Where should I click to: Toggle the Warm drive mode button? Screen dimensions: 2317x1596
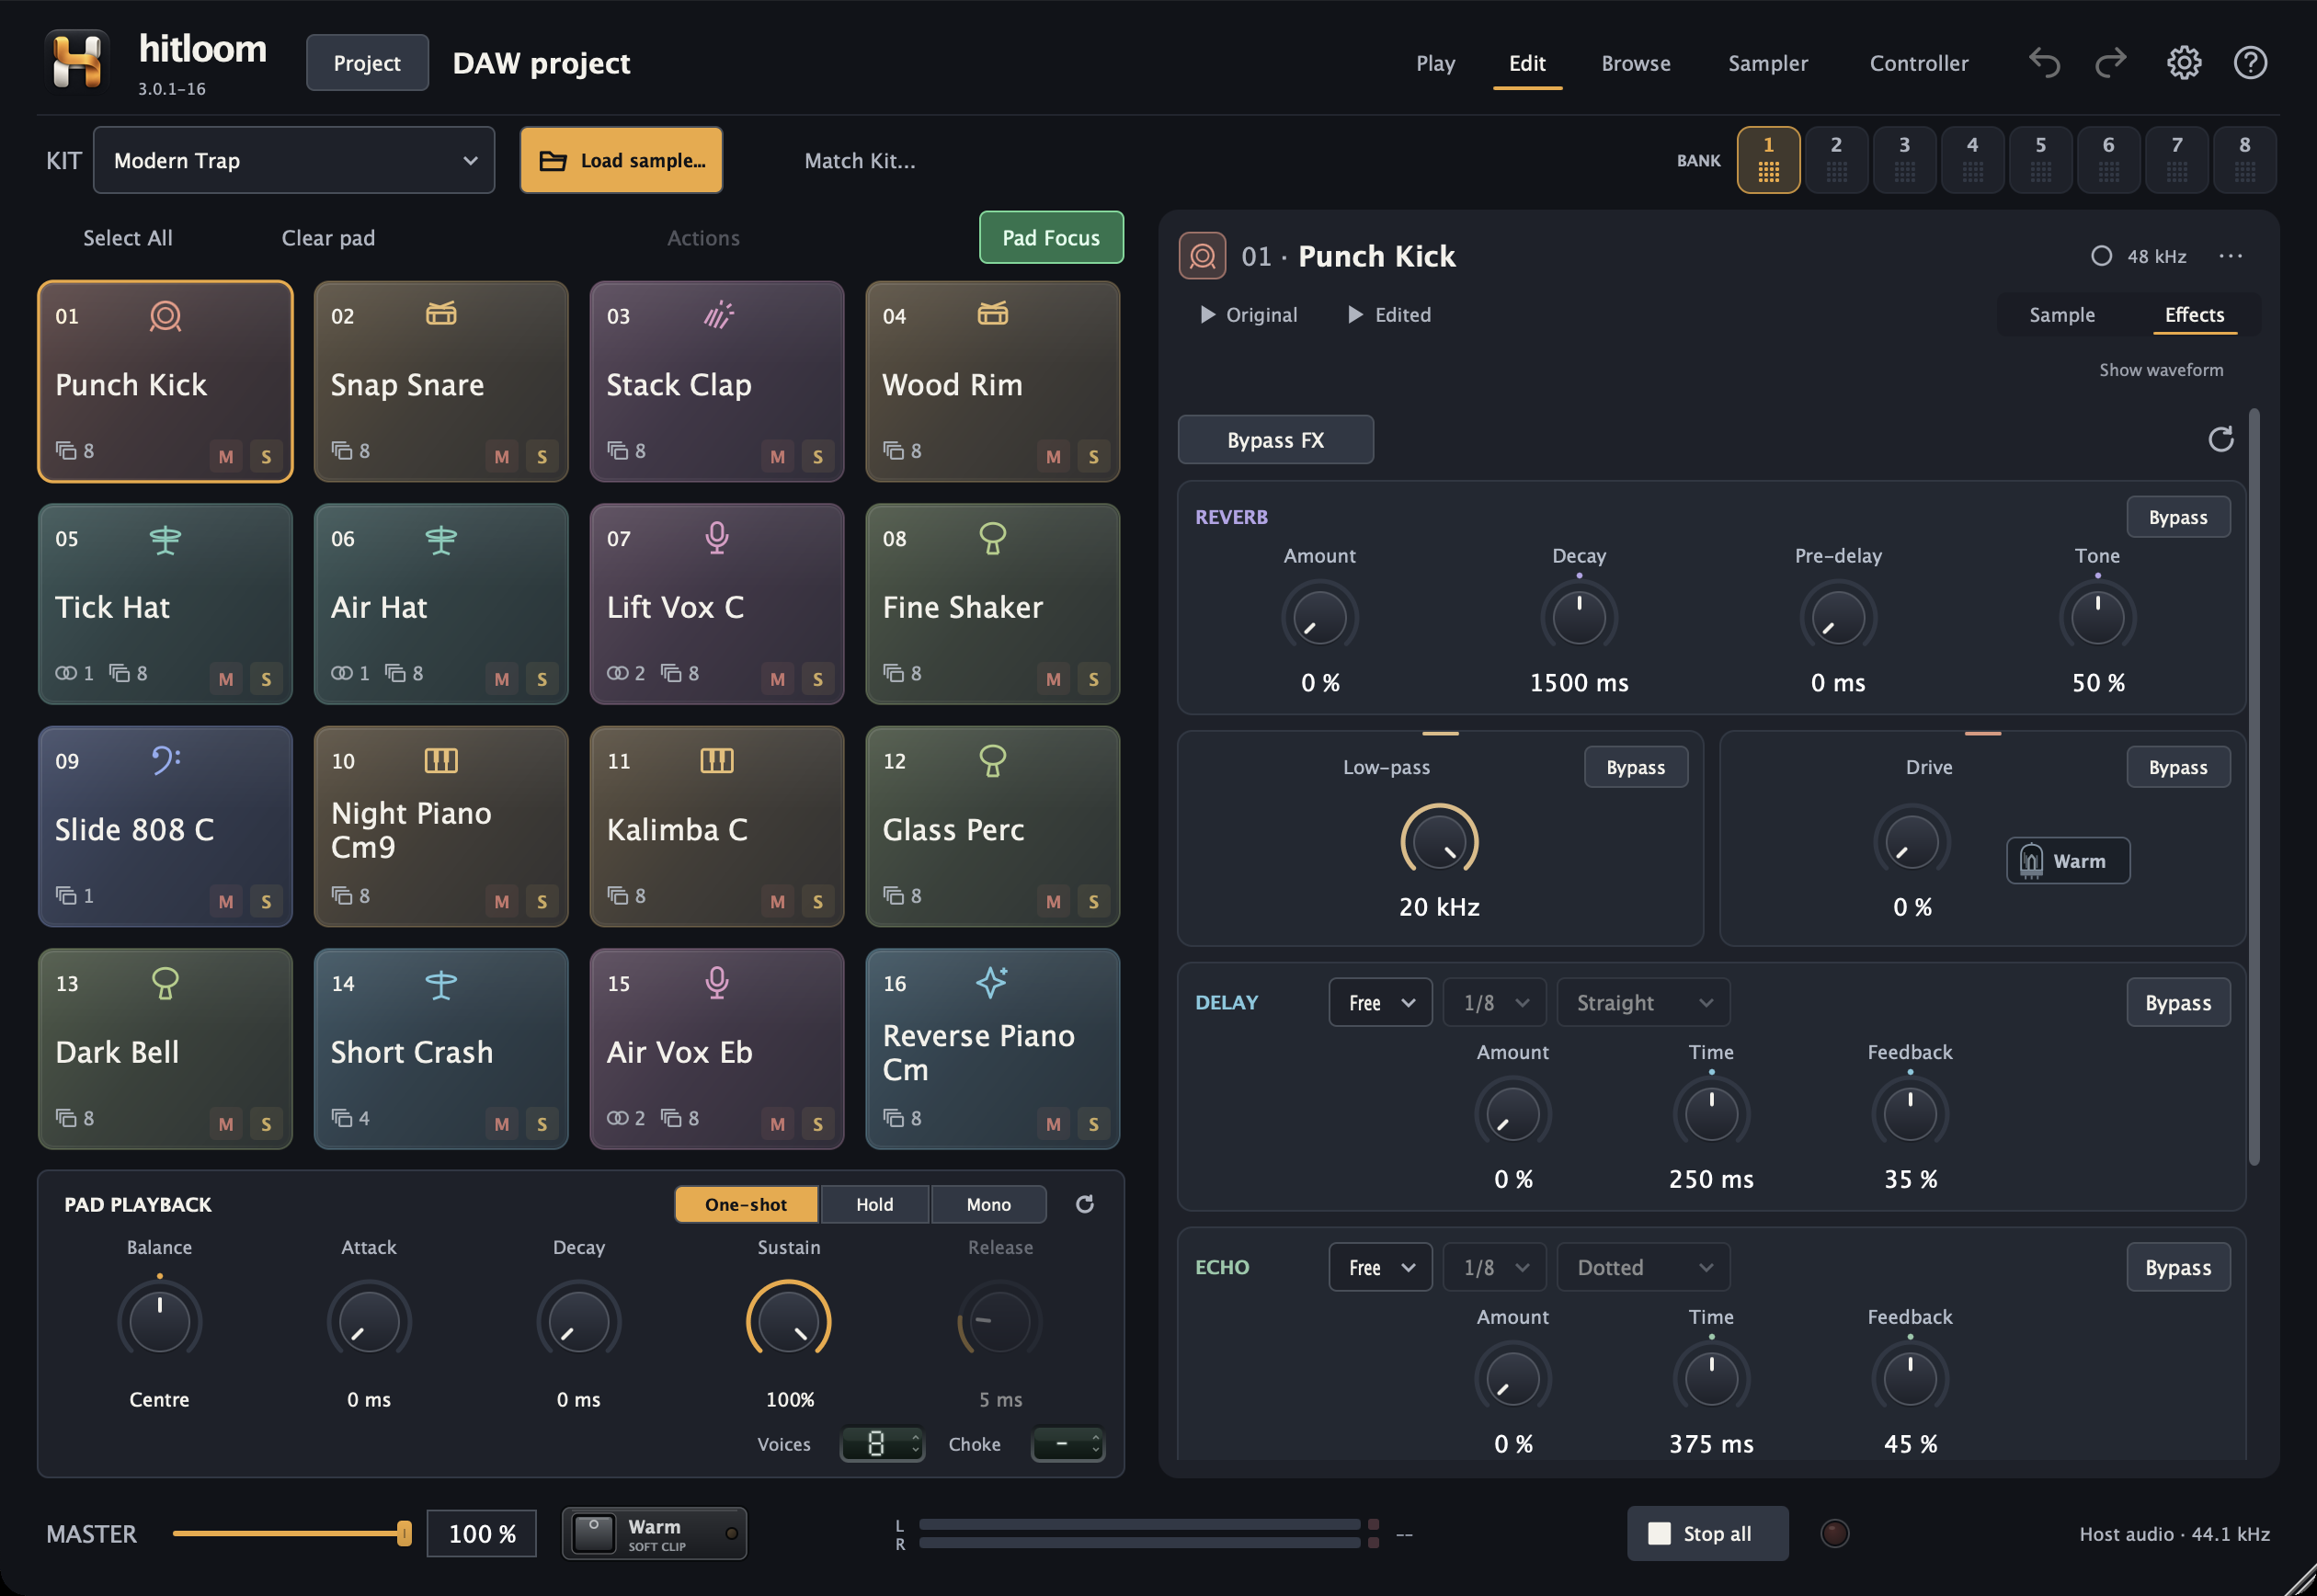tap(2067, 861)
